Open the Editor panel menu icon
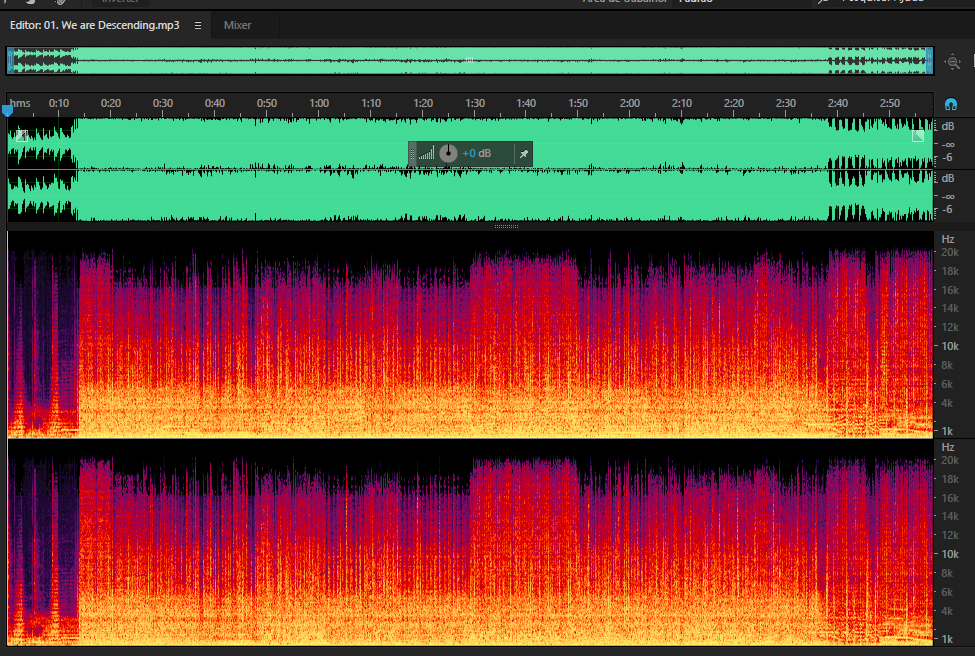Screen dimensions: 975x656 pyautogui.click(x=198, y=25)
